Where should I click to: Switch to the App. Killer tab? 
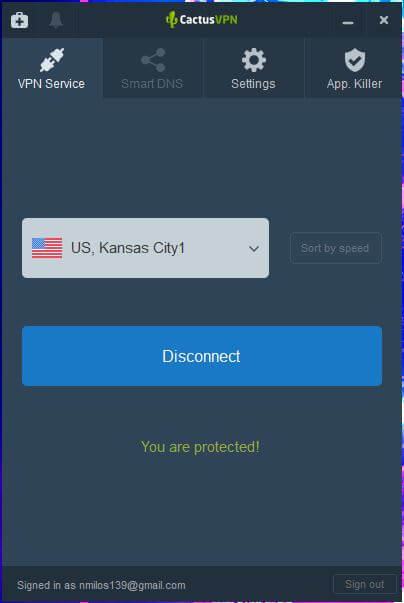[354, 68]
